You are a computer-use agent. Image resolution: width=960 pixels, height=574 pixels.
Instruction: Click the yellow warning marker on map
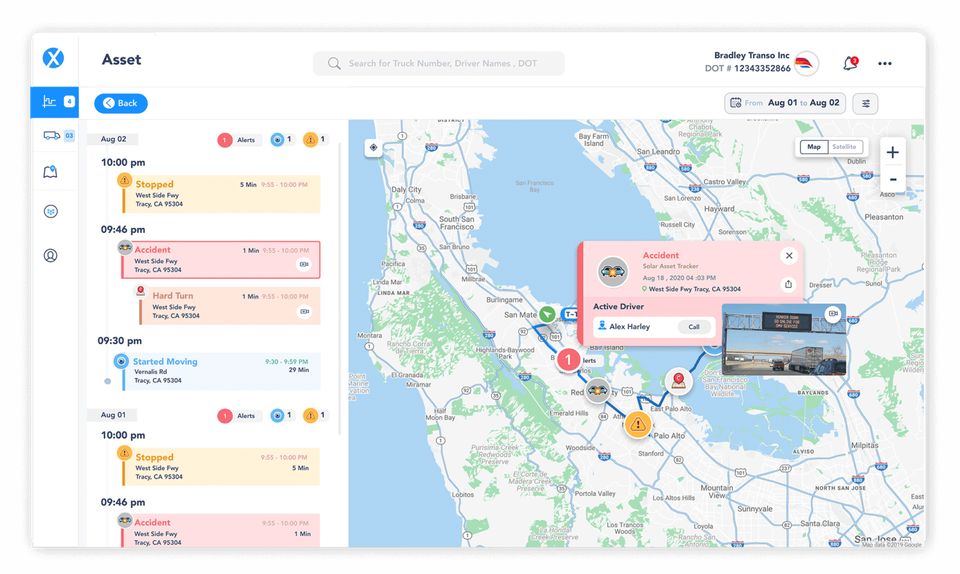(638, 423)
